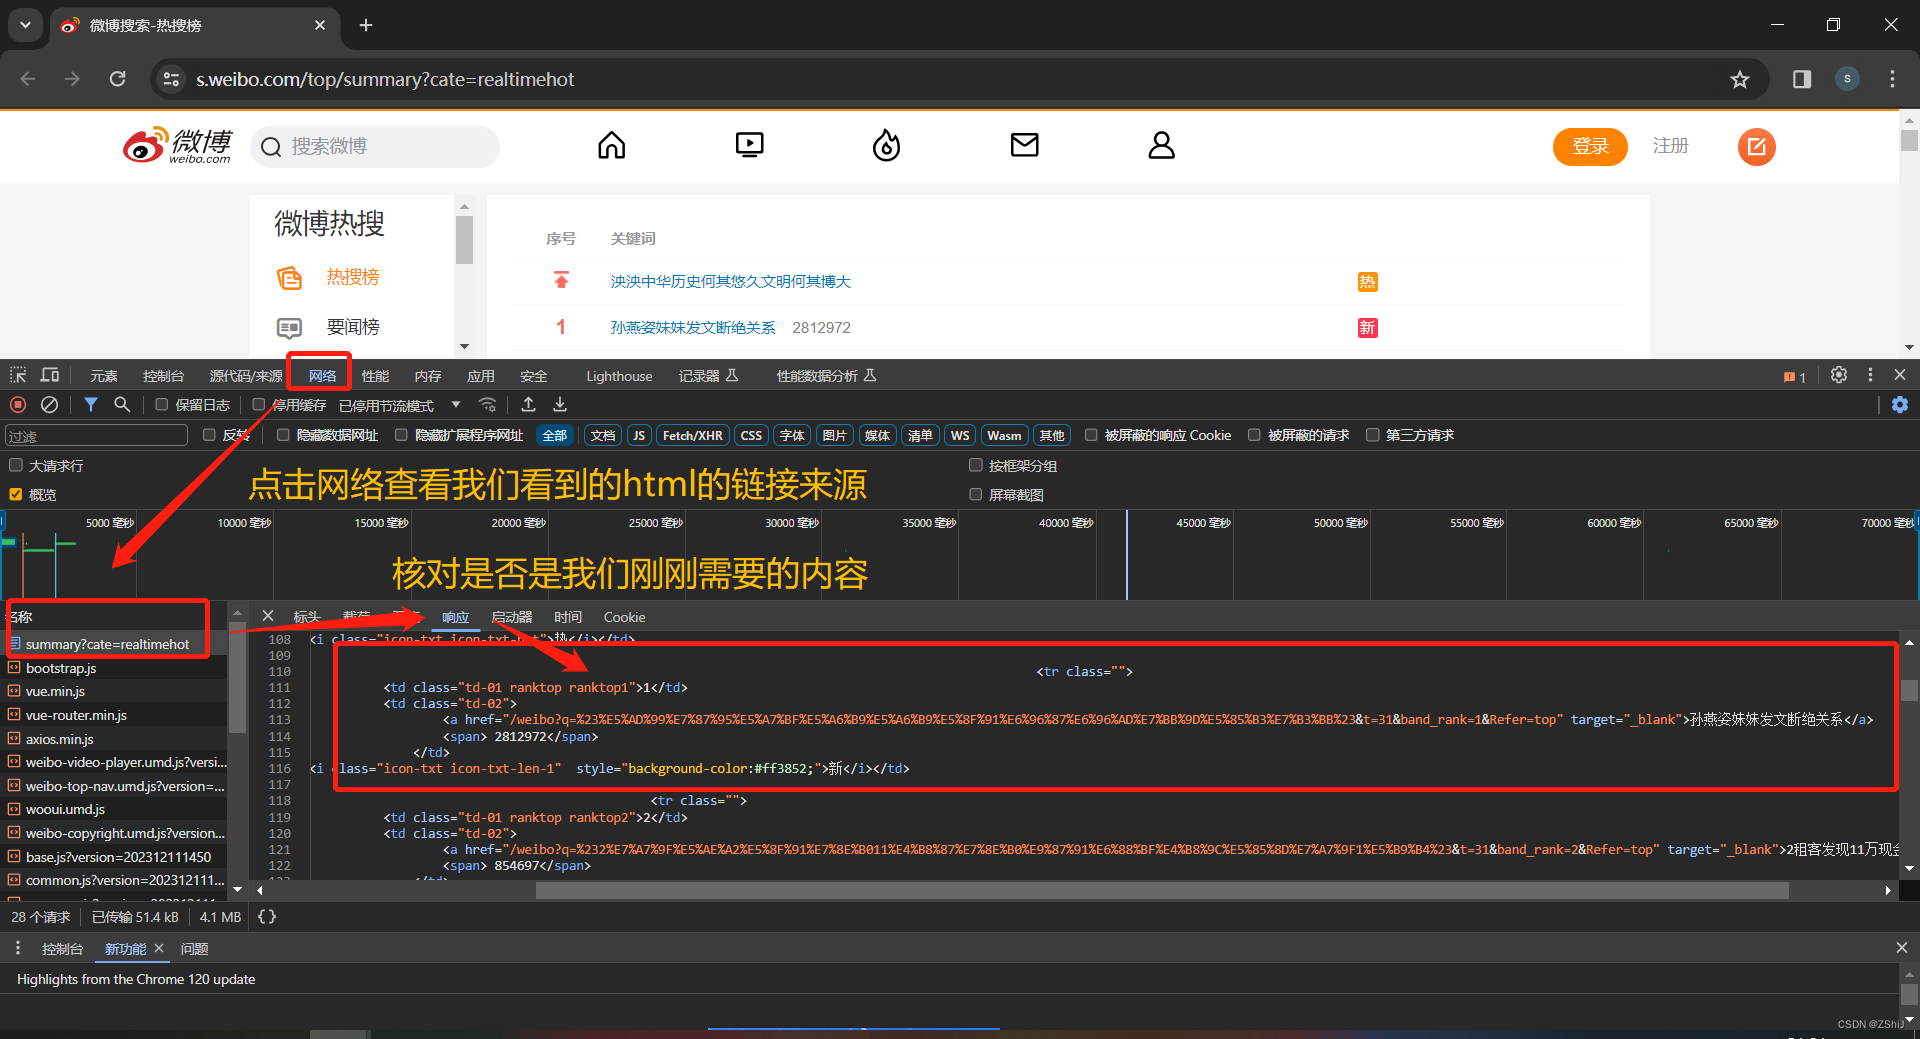Bookmark this page with the star icon
This screenshot has height=1039, width=1920.
(x=1740, y=79)
